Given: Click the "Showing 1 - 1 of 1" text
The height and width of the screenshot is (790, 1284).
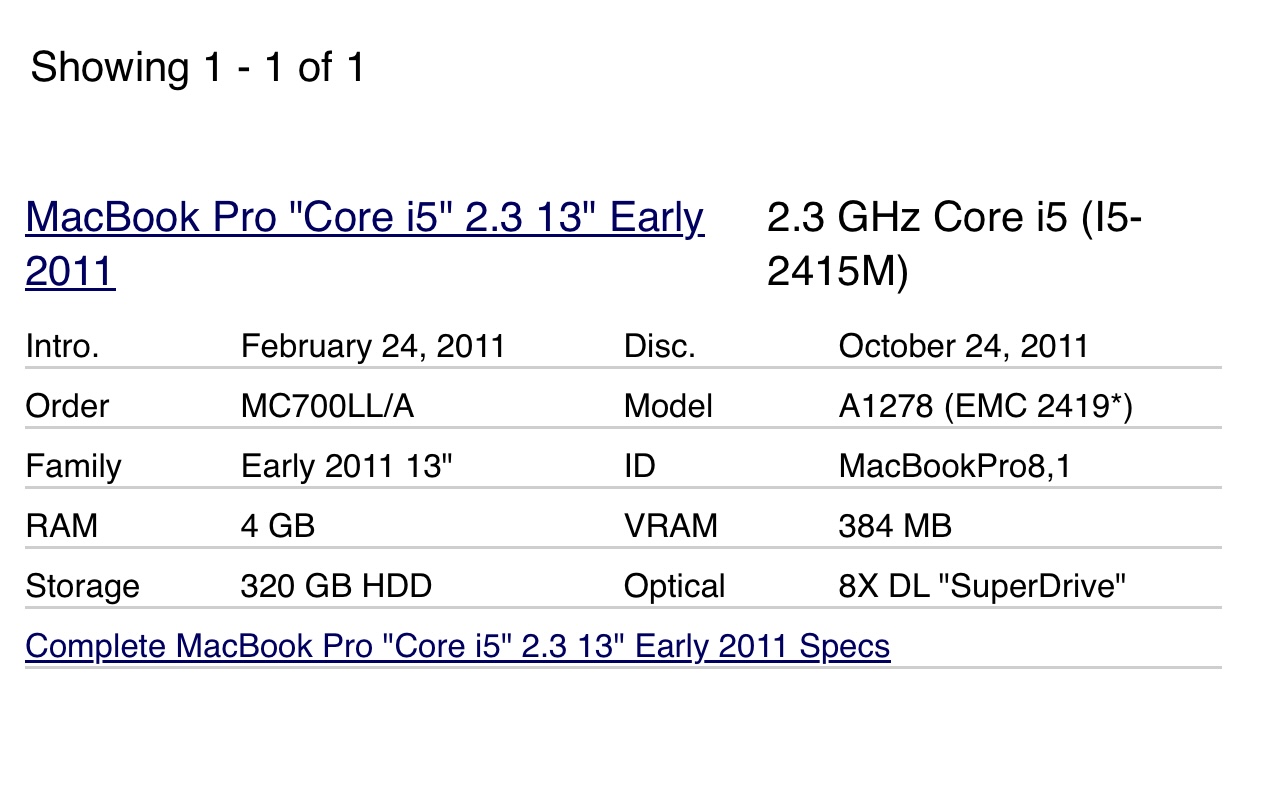Looking at the screenshot, I should pyautogui.click(x=198, y=68).
